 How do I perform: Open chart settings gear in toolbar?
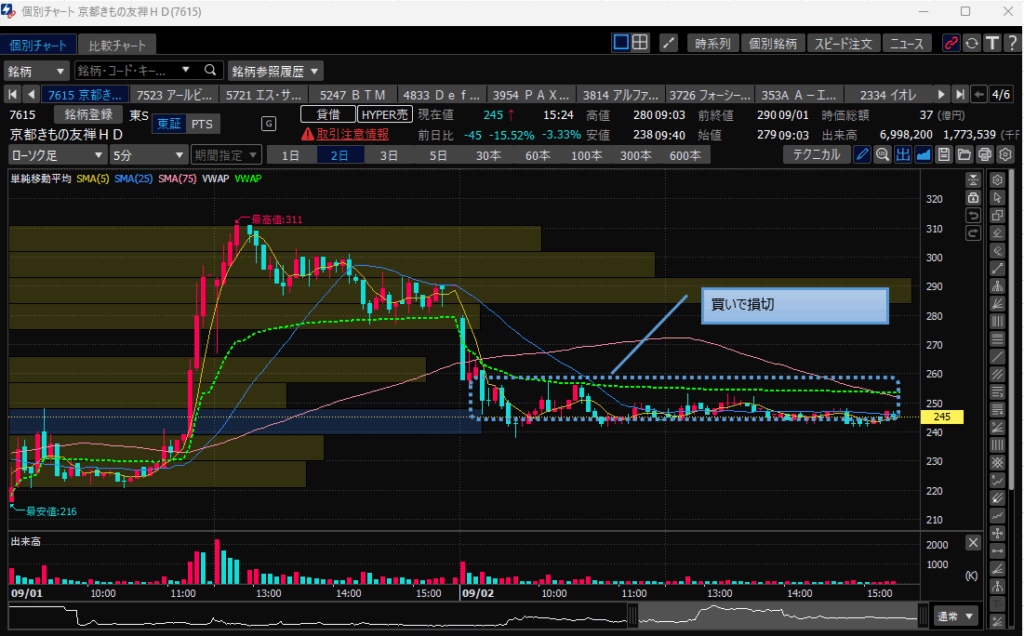tap(1005, 155)
